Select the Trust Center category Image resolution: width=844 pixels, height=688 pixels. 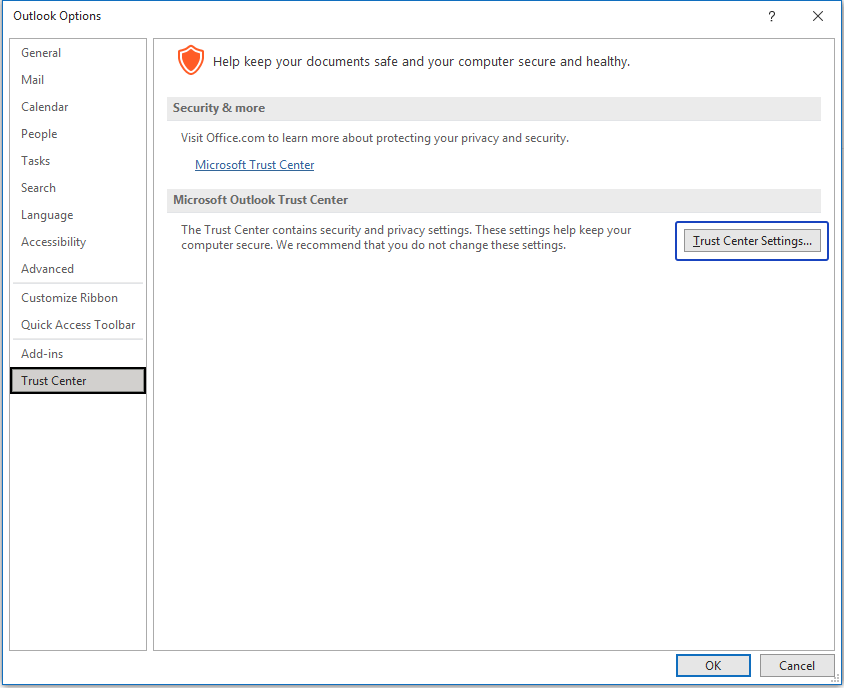point(53,380)
